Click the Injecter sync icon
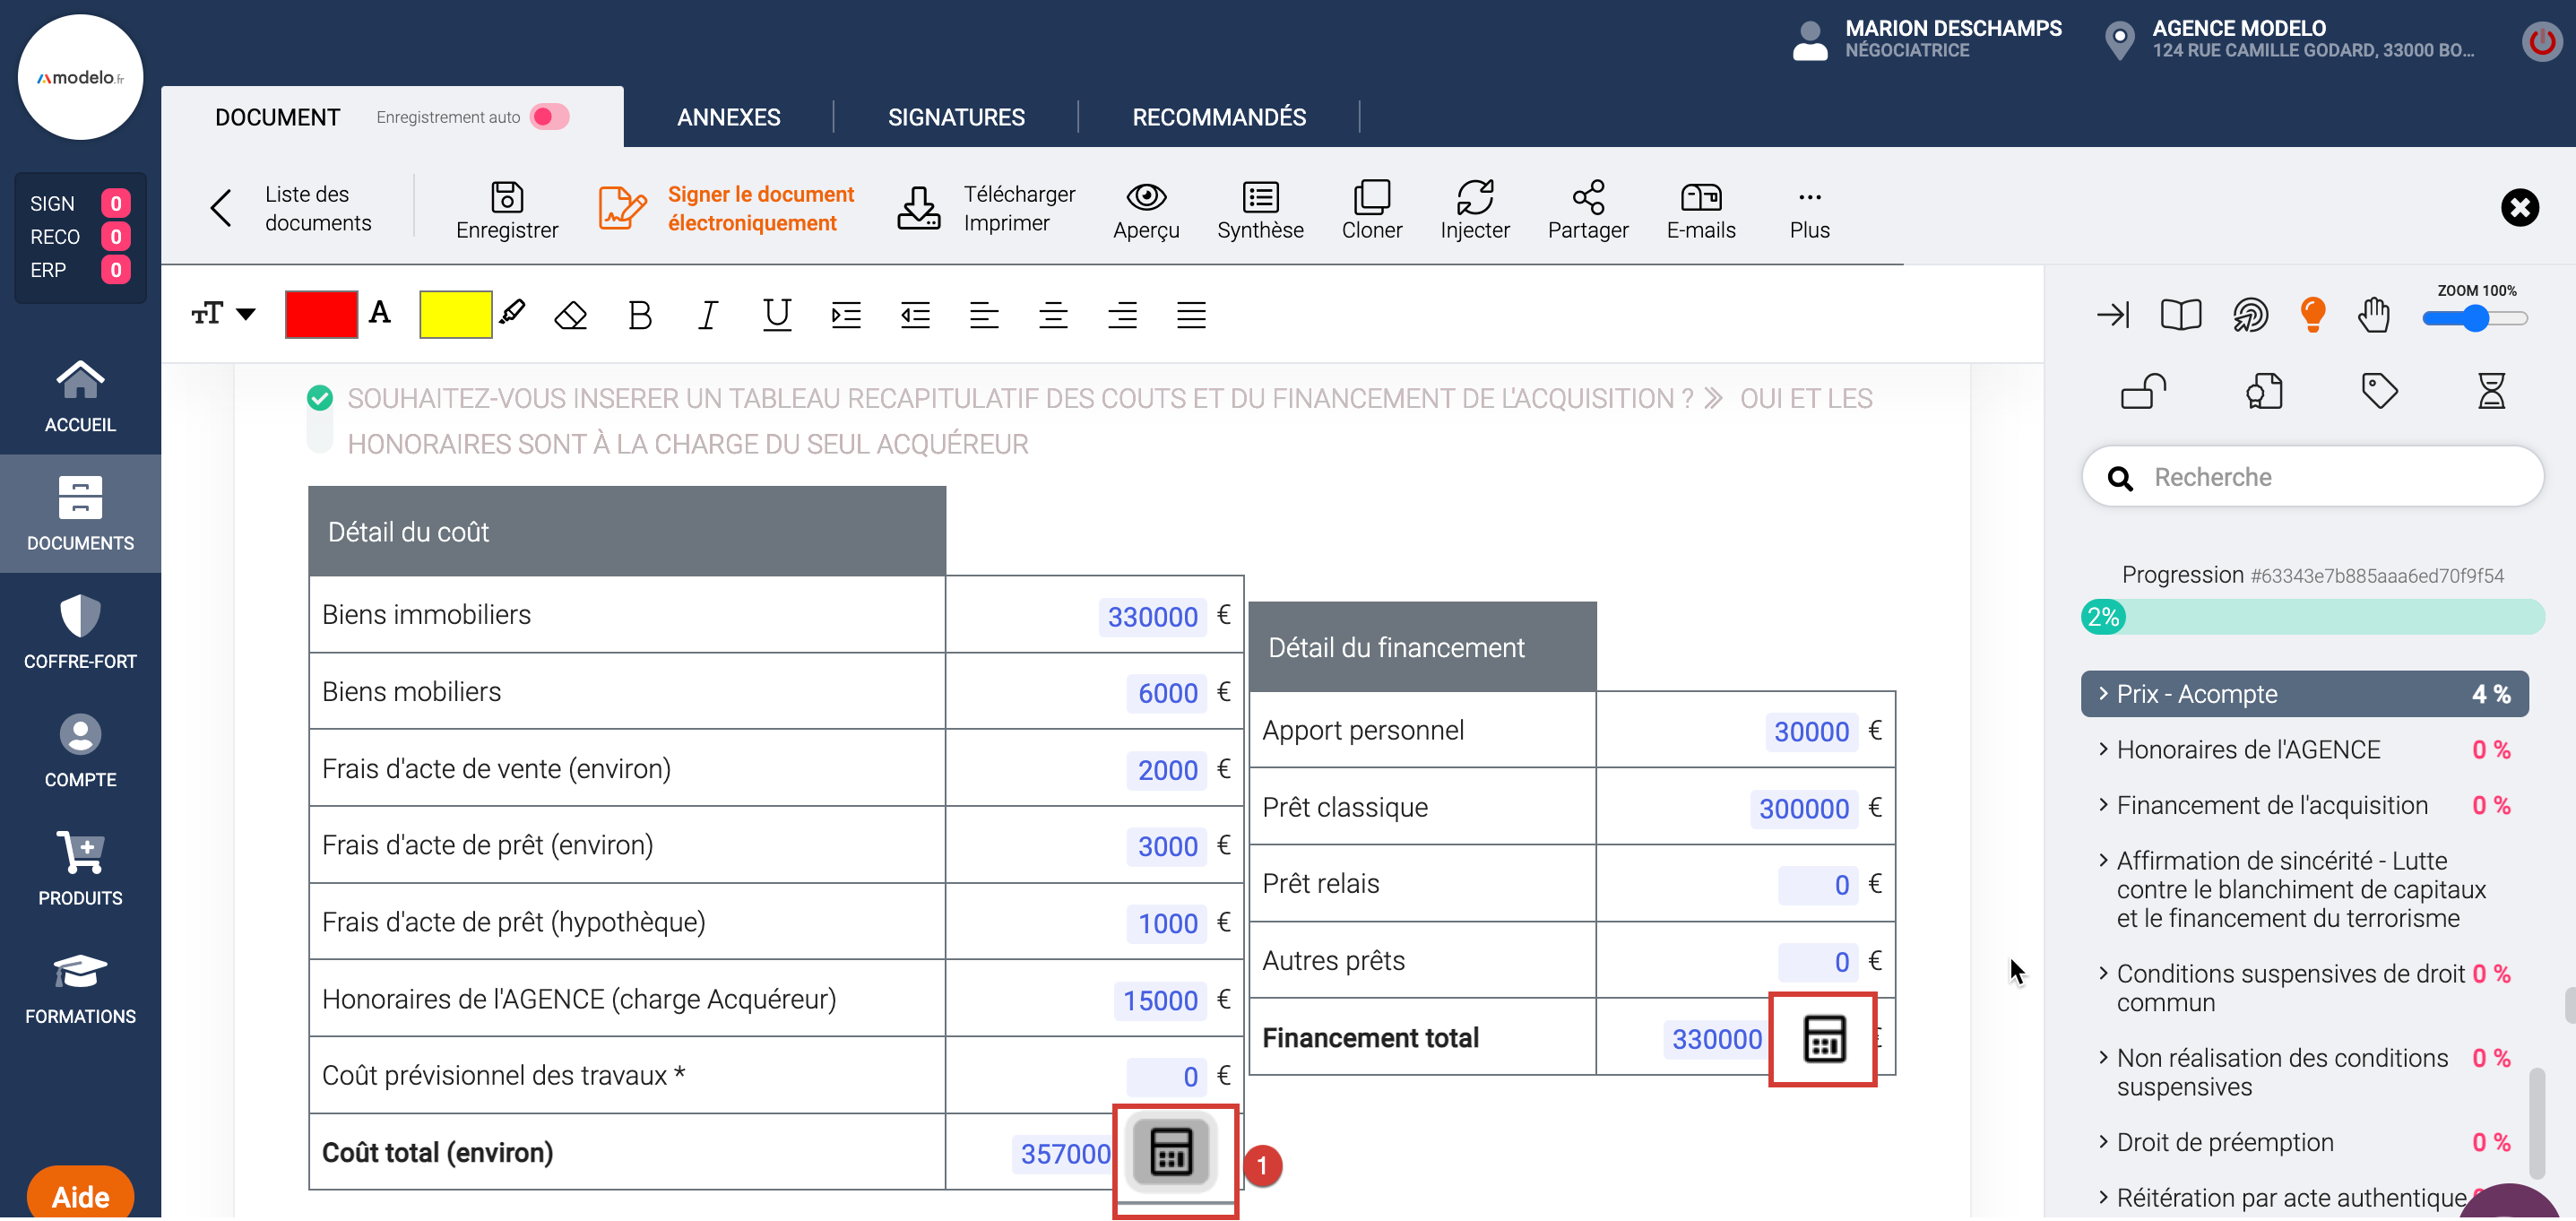 [1474, 197]
